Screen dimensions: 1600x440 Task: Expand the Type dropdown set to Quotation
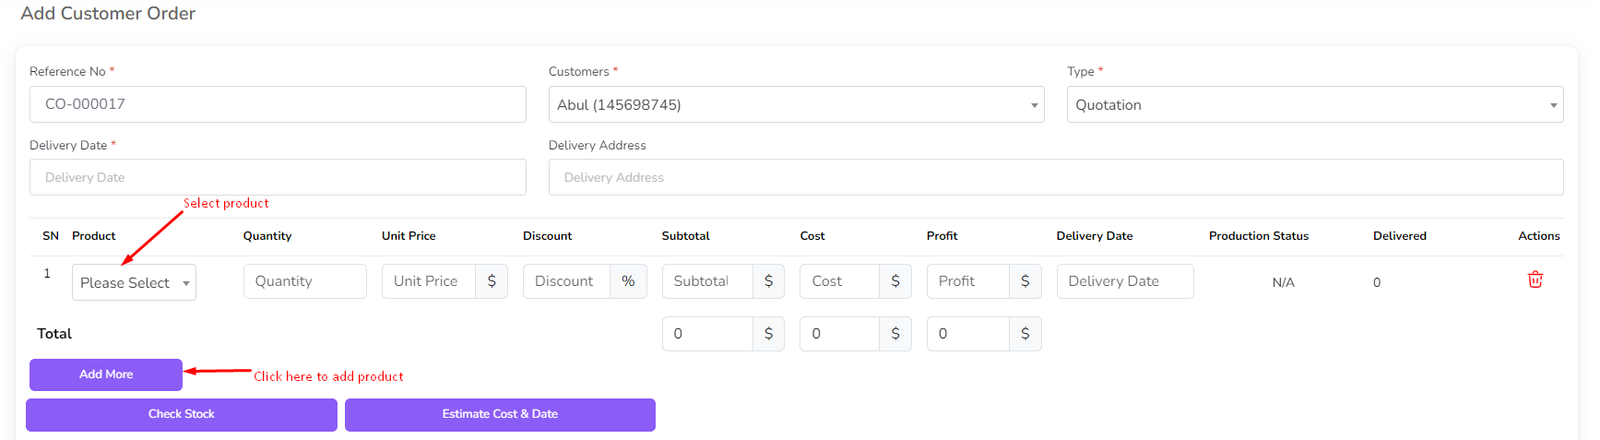pos(1314,105)
